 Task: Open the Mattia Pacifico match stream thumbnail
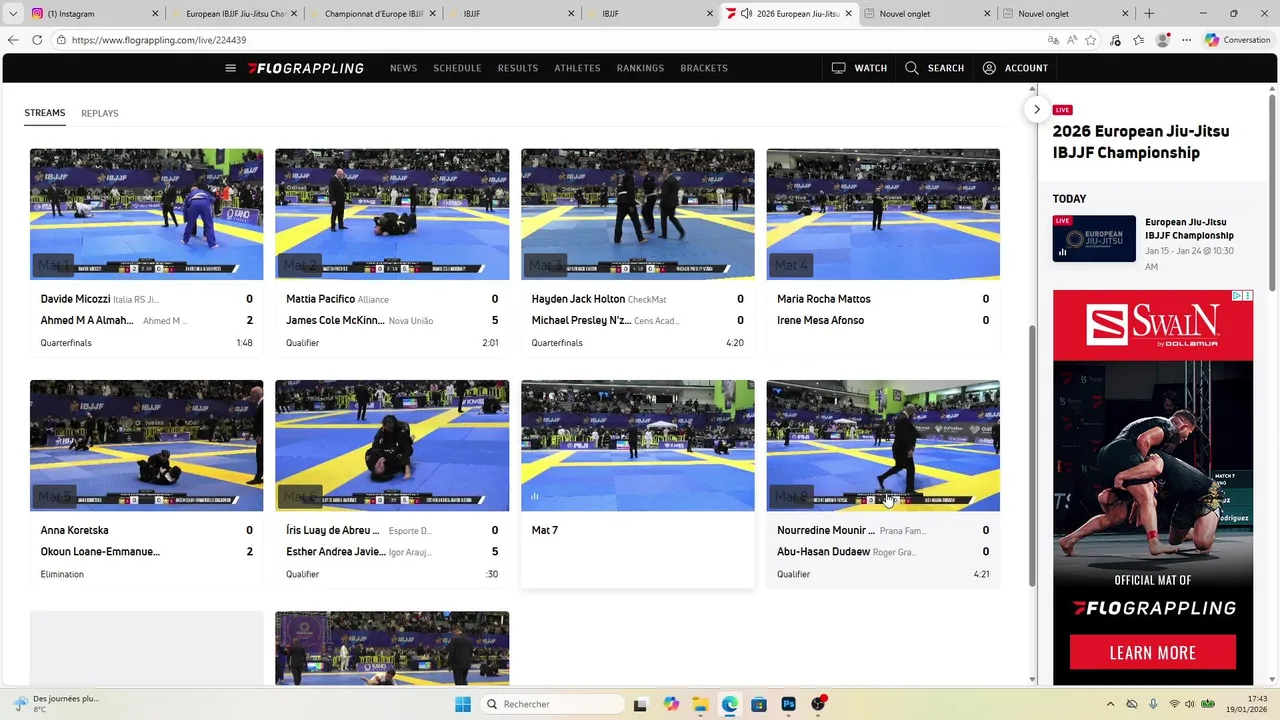pyautogui.click(x=392, y=214)
